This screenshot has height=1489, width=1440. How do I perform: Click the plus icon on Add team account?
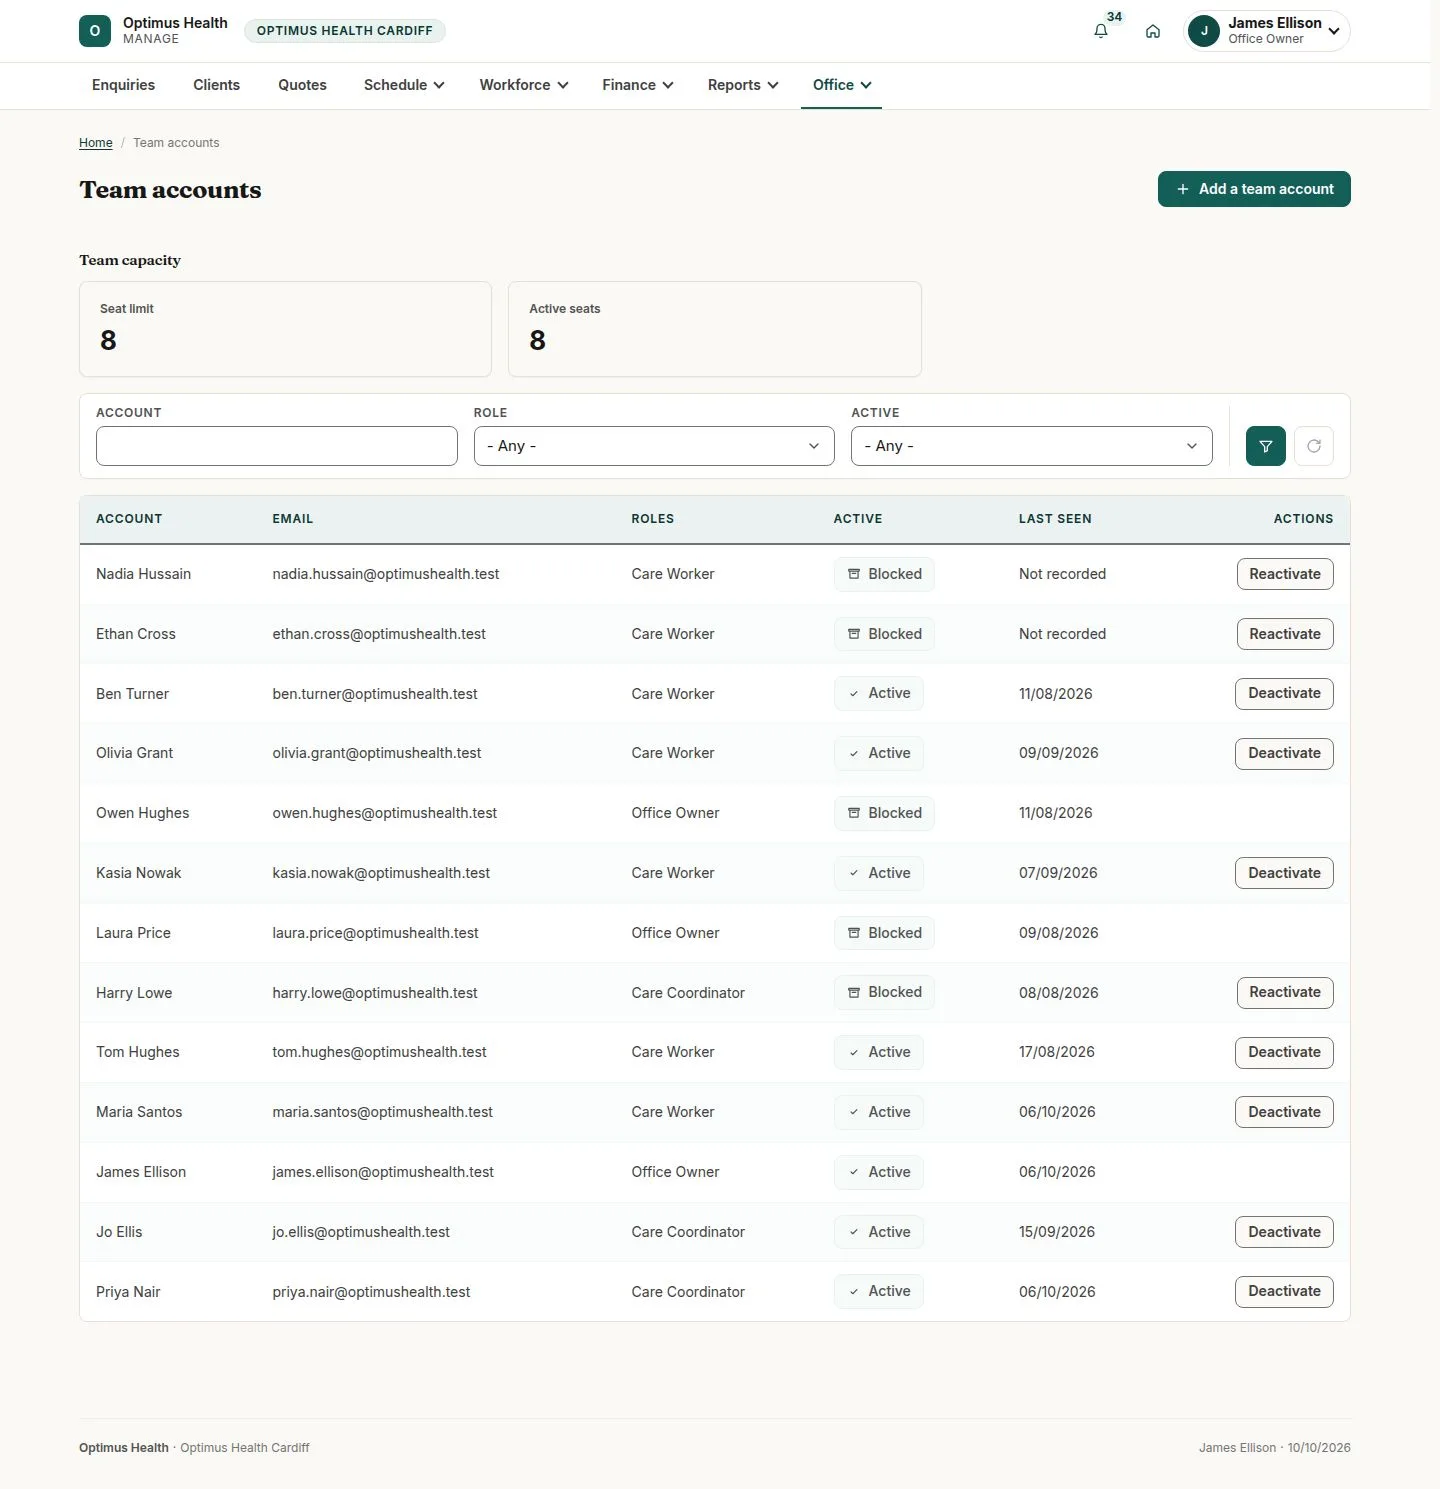[1183, 189]
